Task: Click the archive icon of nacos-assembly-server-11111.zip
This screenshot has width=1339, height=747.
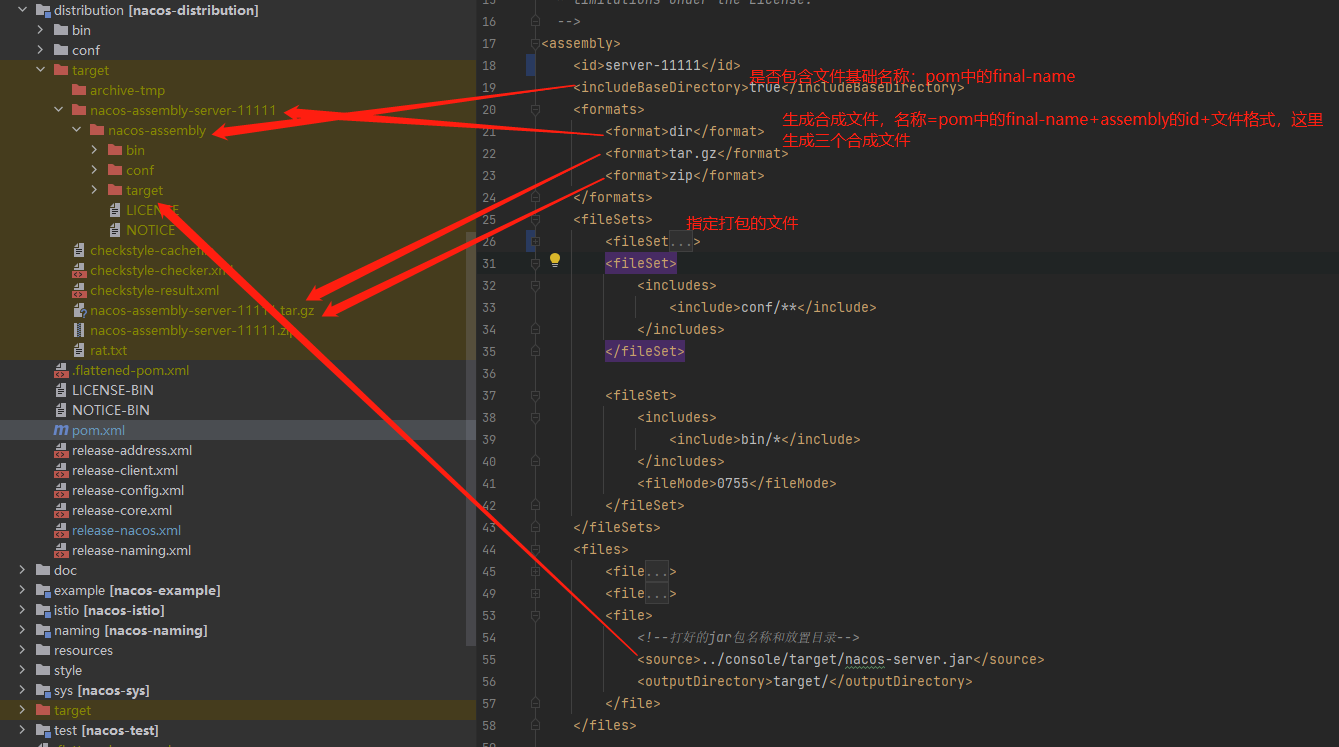Action: 79,330
